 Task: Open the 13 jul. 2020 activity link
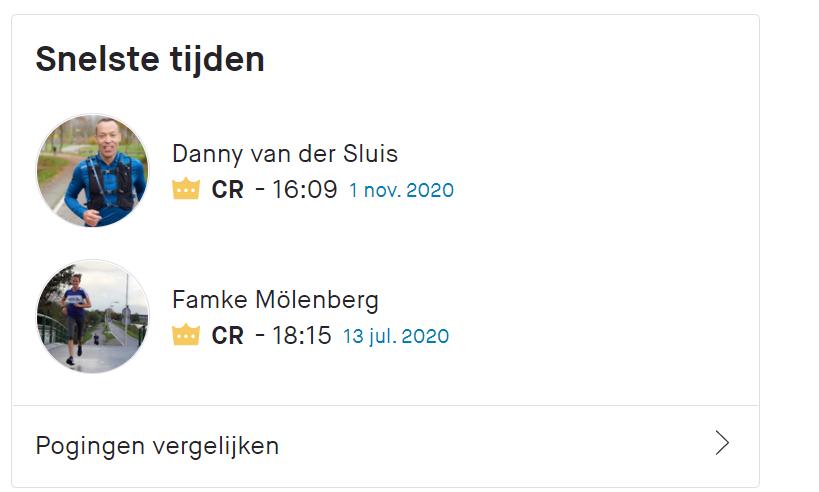coord(396,336)
